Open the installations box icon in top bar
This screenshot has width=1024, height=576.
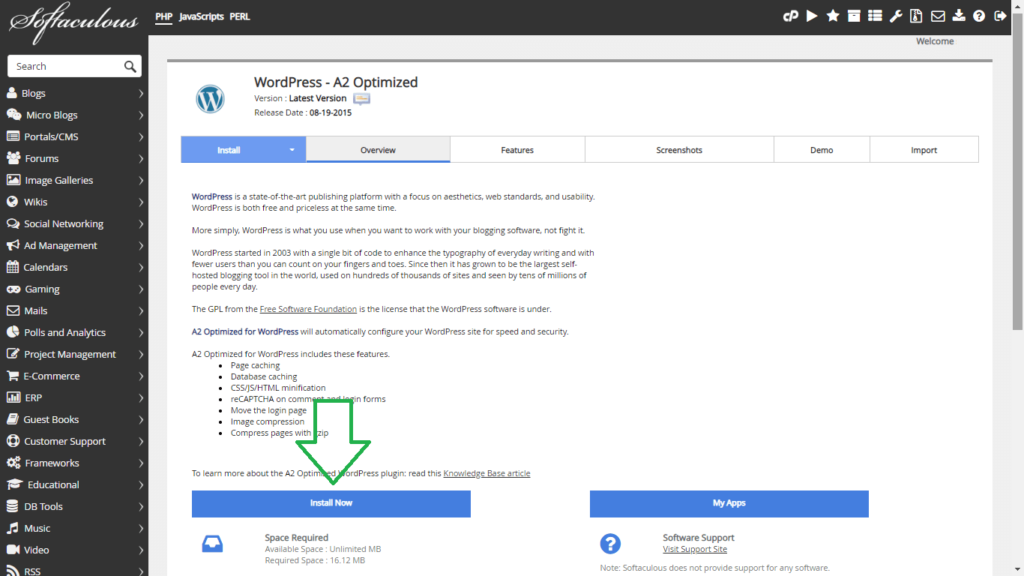point(854,16)
